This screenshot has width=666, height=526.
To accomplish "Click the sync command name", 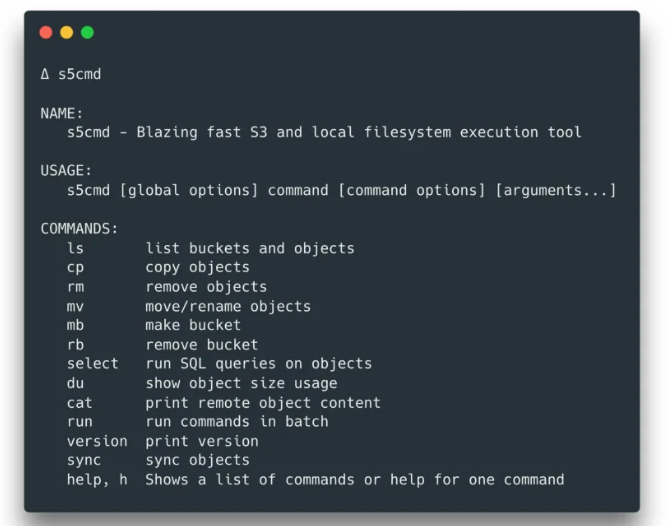I will point(84,460).
